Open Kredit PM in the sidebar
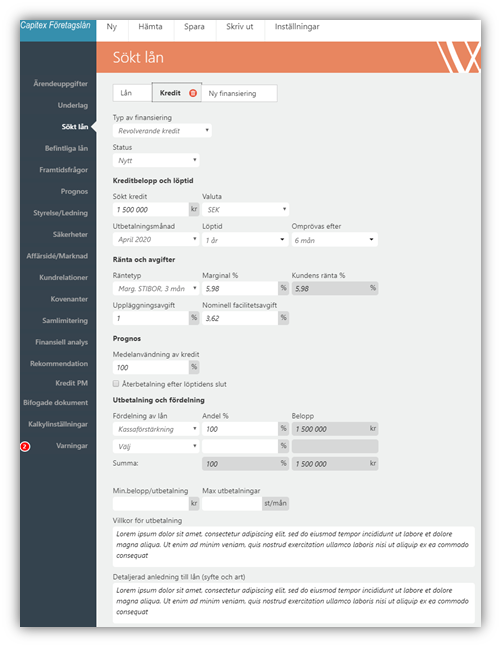This screenshot has height=647, width=501. point(71,383)
